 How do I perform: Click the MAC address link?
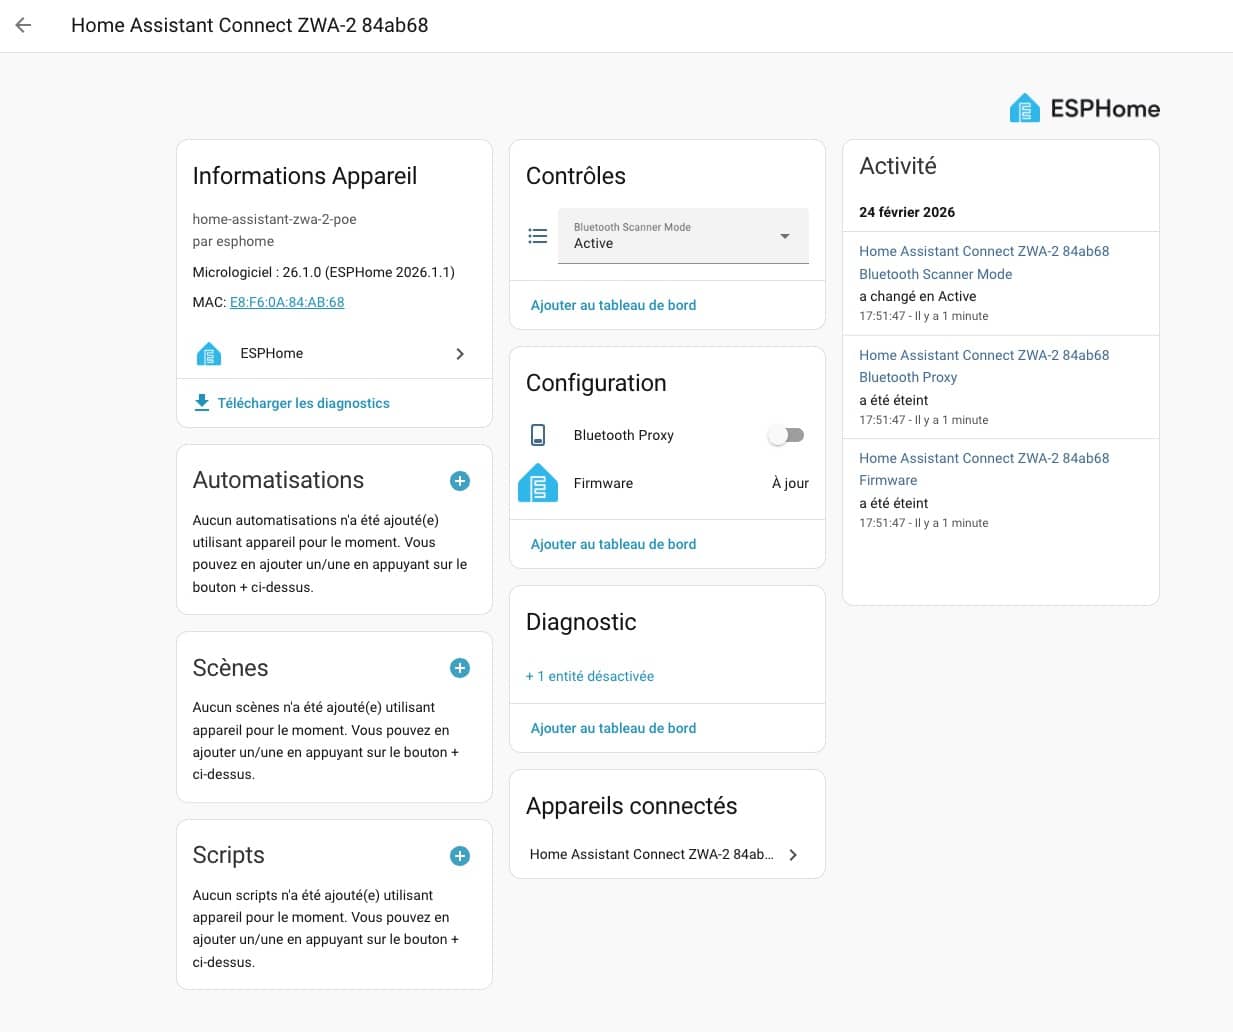tap(287, 302)
